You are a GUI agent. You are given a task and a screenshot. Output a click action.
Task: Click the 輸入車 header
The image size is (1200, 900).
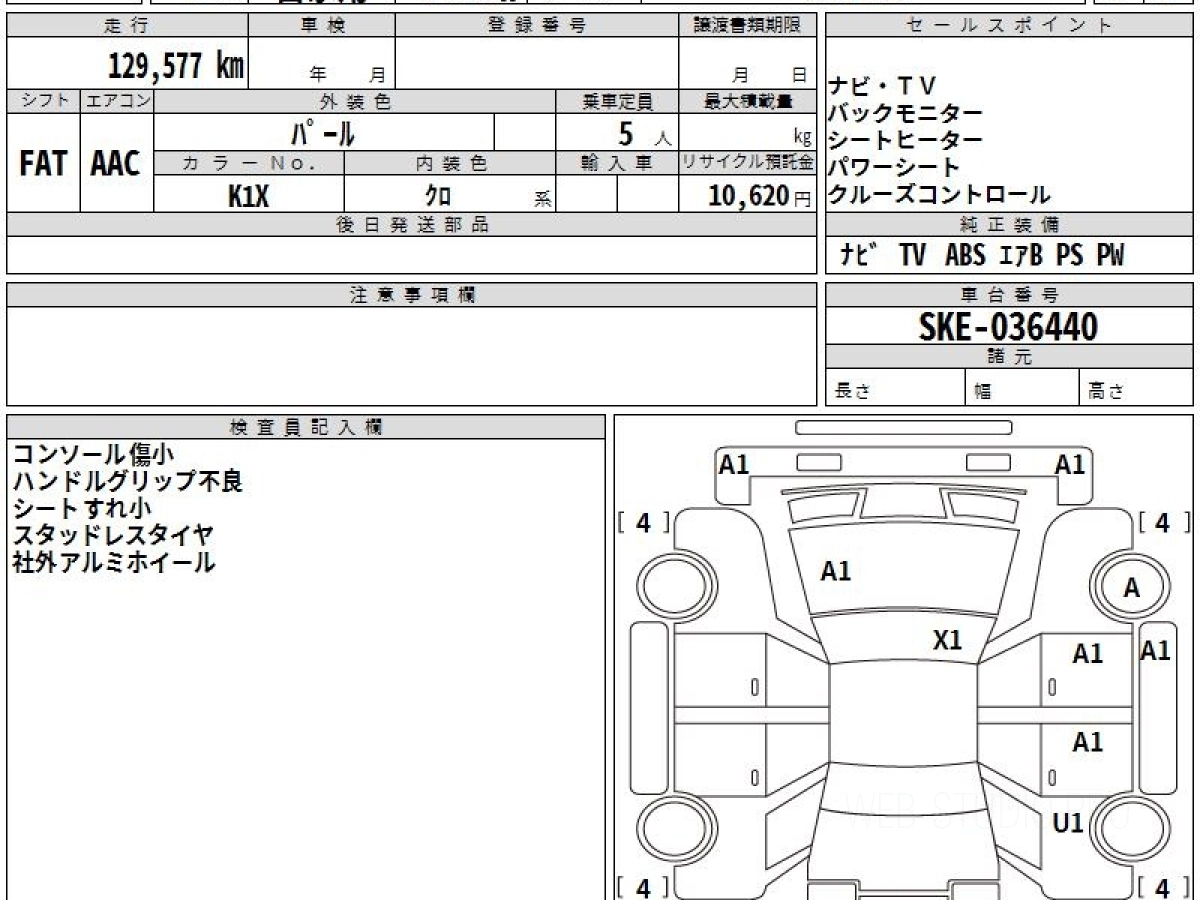[617, 163]
